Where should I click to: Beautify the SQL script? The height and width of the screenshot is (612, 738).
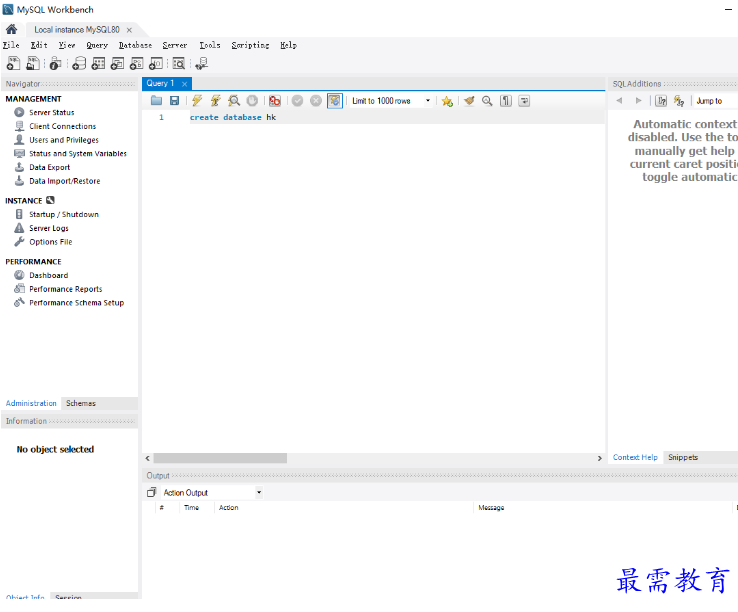pos(469,100)
